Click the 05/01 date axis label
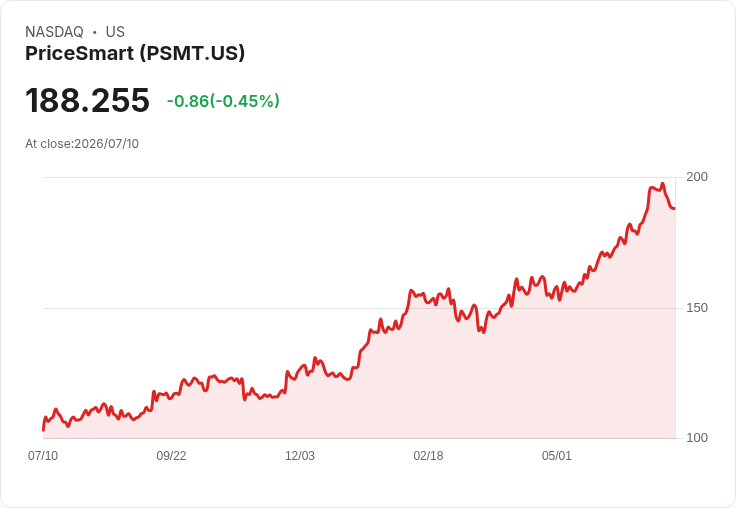This screenshot has height=508, width=736. coord(557,456)
